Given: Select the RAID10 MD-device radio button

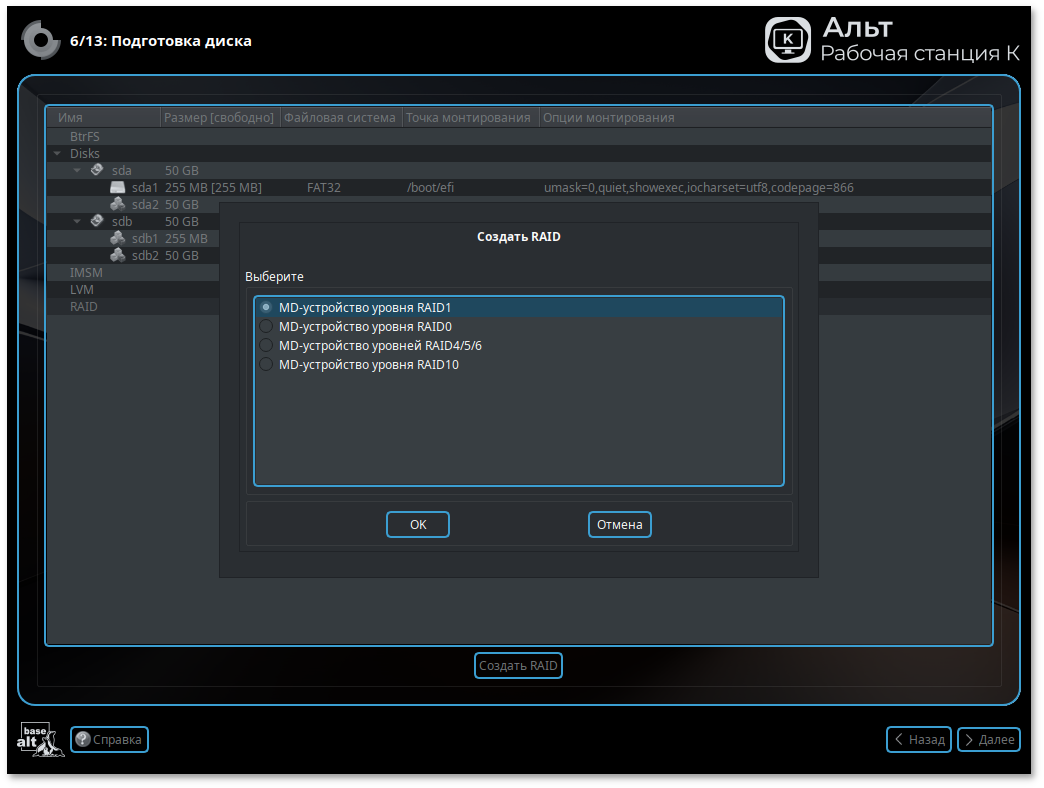Looking at the screenshot, I should click(x=266, y=365).
